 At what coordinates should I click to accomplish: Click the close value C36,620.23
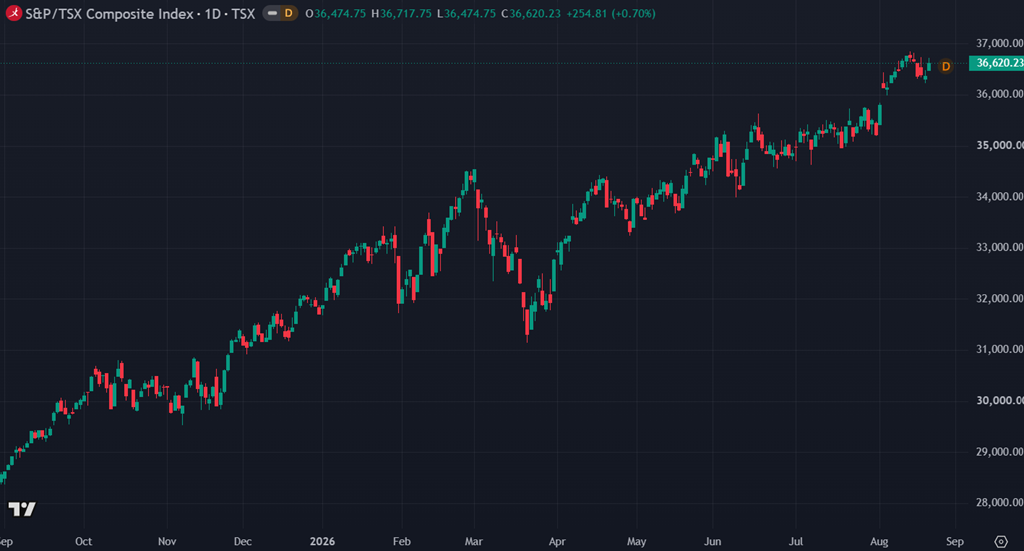531,14
